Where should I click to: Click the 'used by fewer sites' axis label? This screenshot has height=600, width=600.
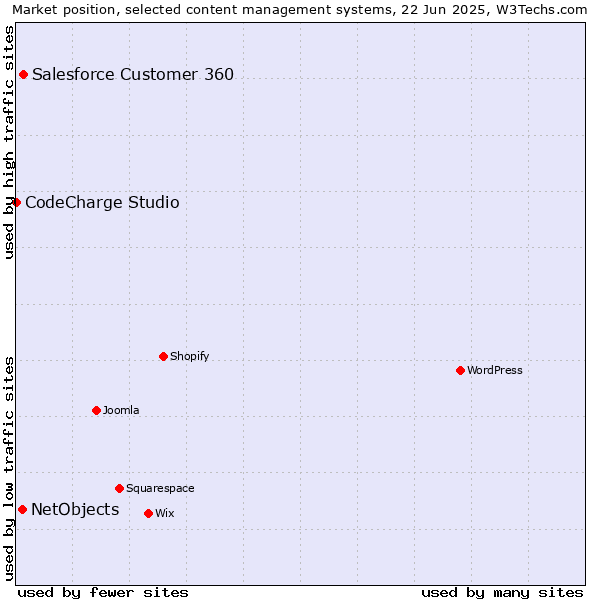pyautogui.click(x=103, y=593)
